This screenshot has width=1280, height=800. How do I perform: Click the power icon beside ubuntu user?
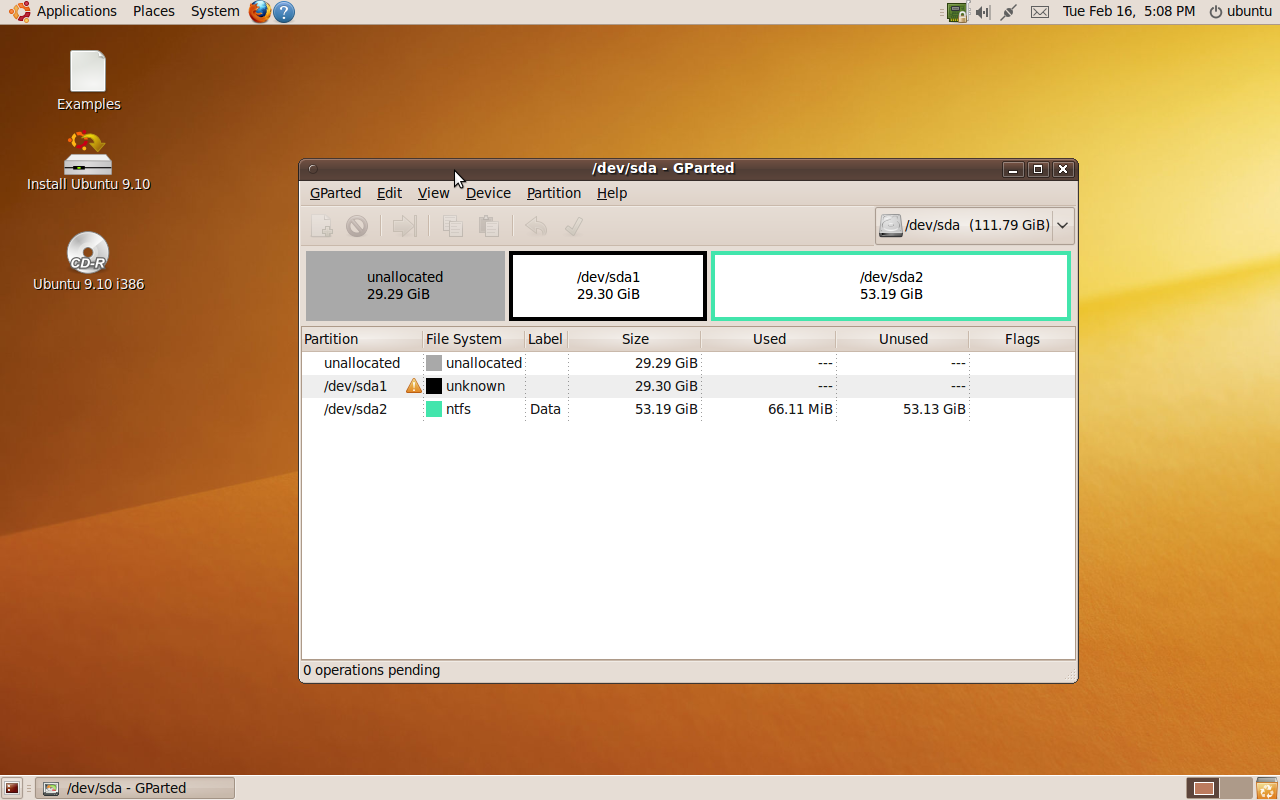[1216, 12]
